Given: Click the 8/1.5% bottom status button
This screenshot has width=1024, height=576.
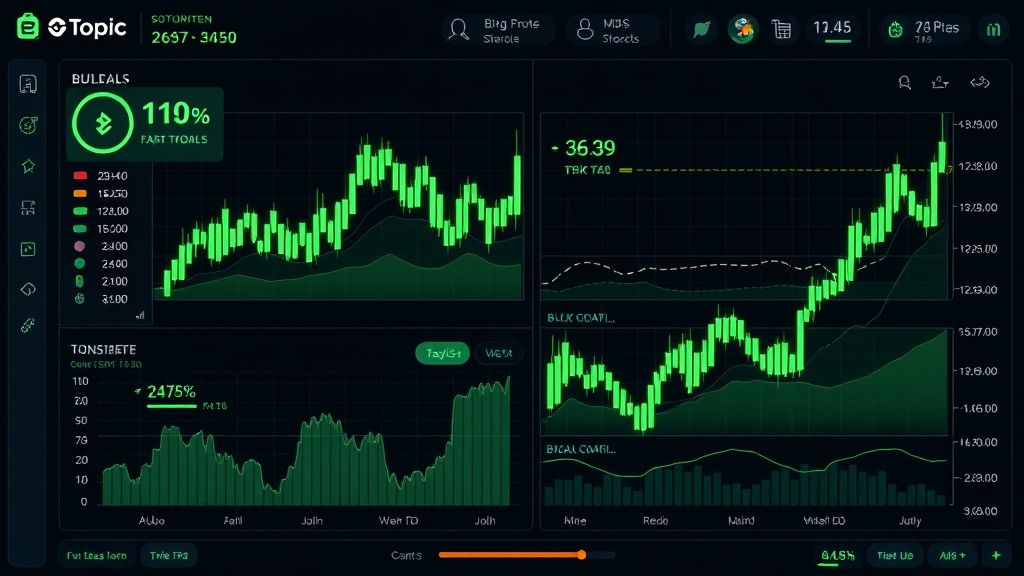Looking at the screenshot, I should 838,556.
